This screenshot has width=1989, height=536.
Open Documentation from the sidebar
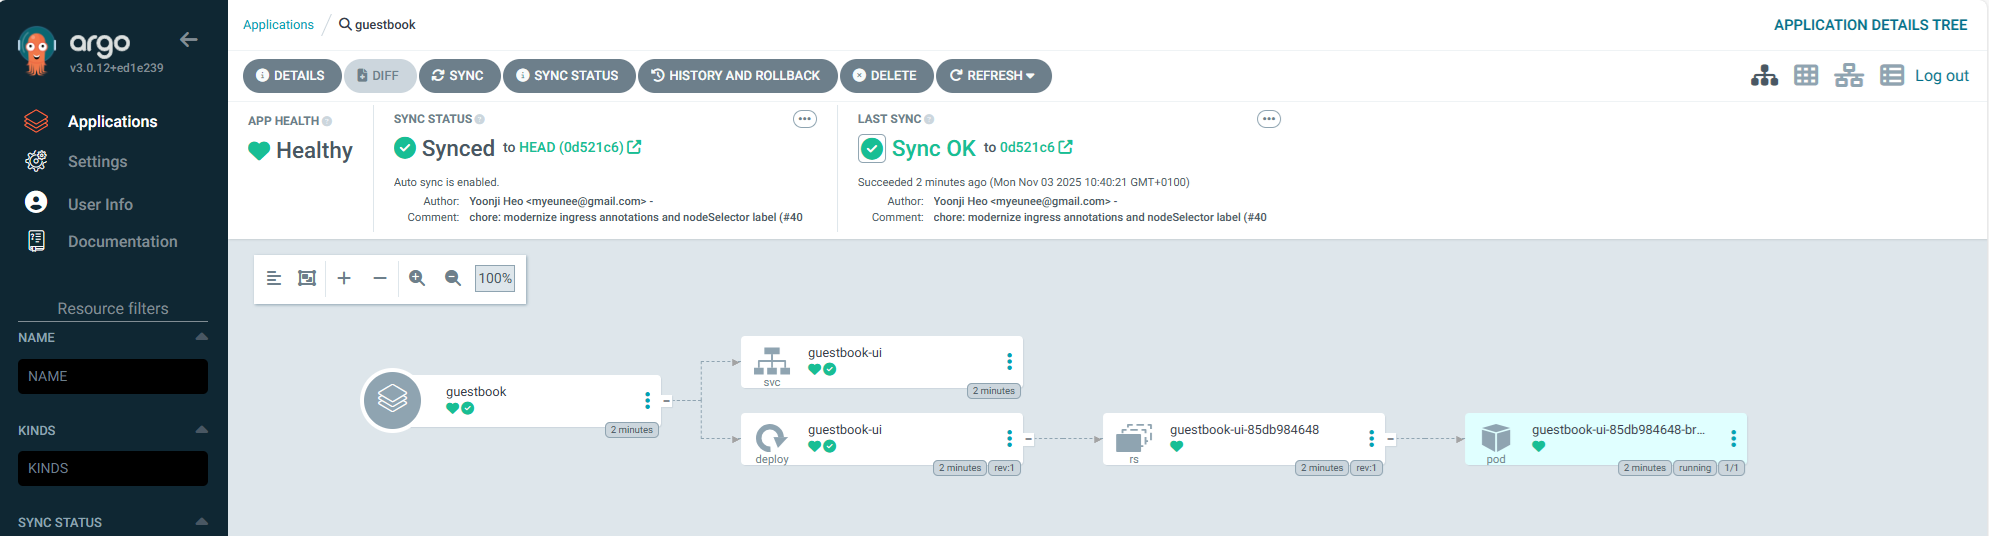tap(122, 242)
